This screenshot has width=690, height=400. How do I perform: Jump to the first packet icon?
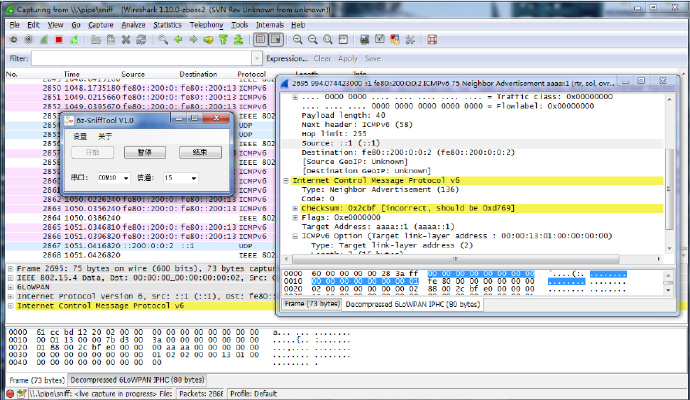pos(223,40)
